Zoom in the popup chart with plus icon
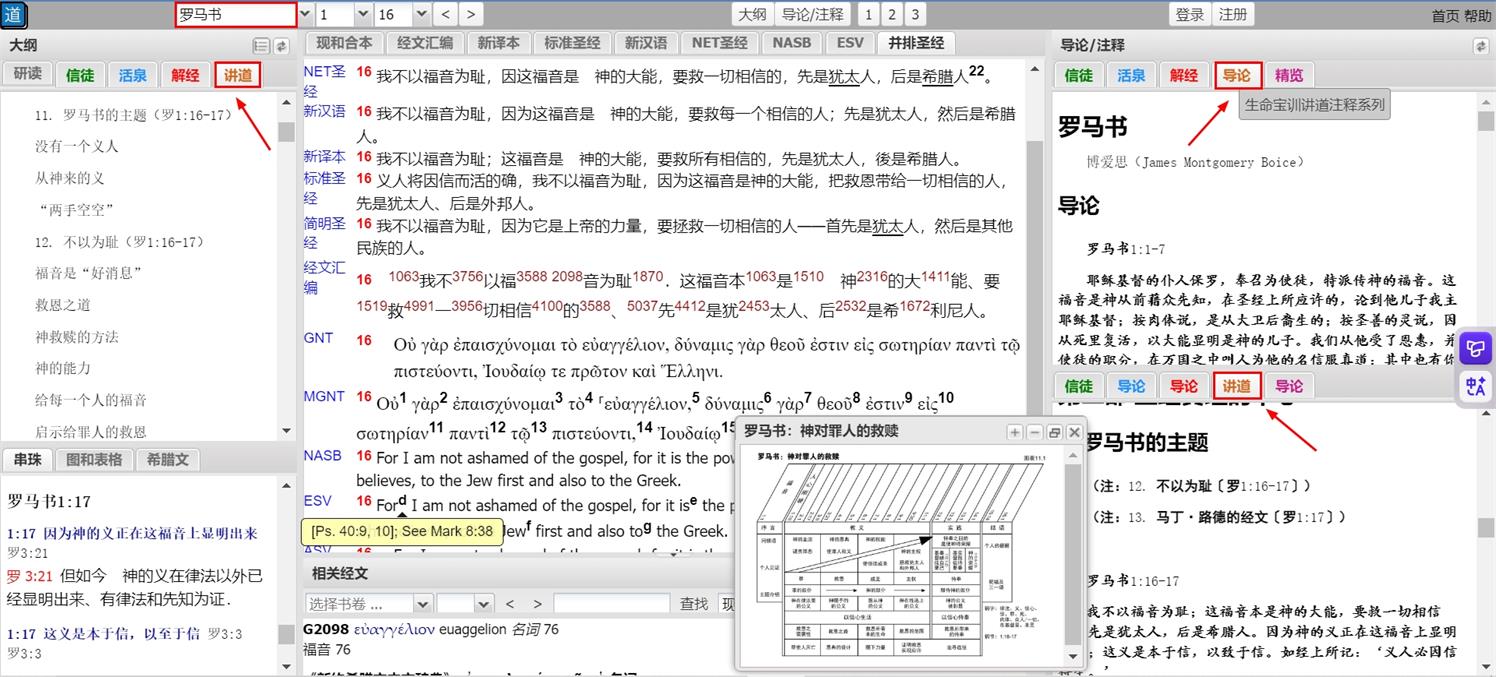This screenshot has width=1496, height=677. point(1014,432)
